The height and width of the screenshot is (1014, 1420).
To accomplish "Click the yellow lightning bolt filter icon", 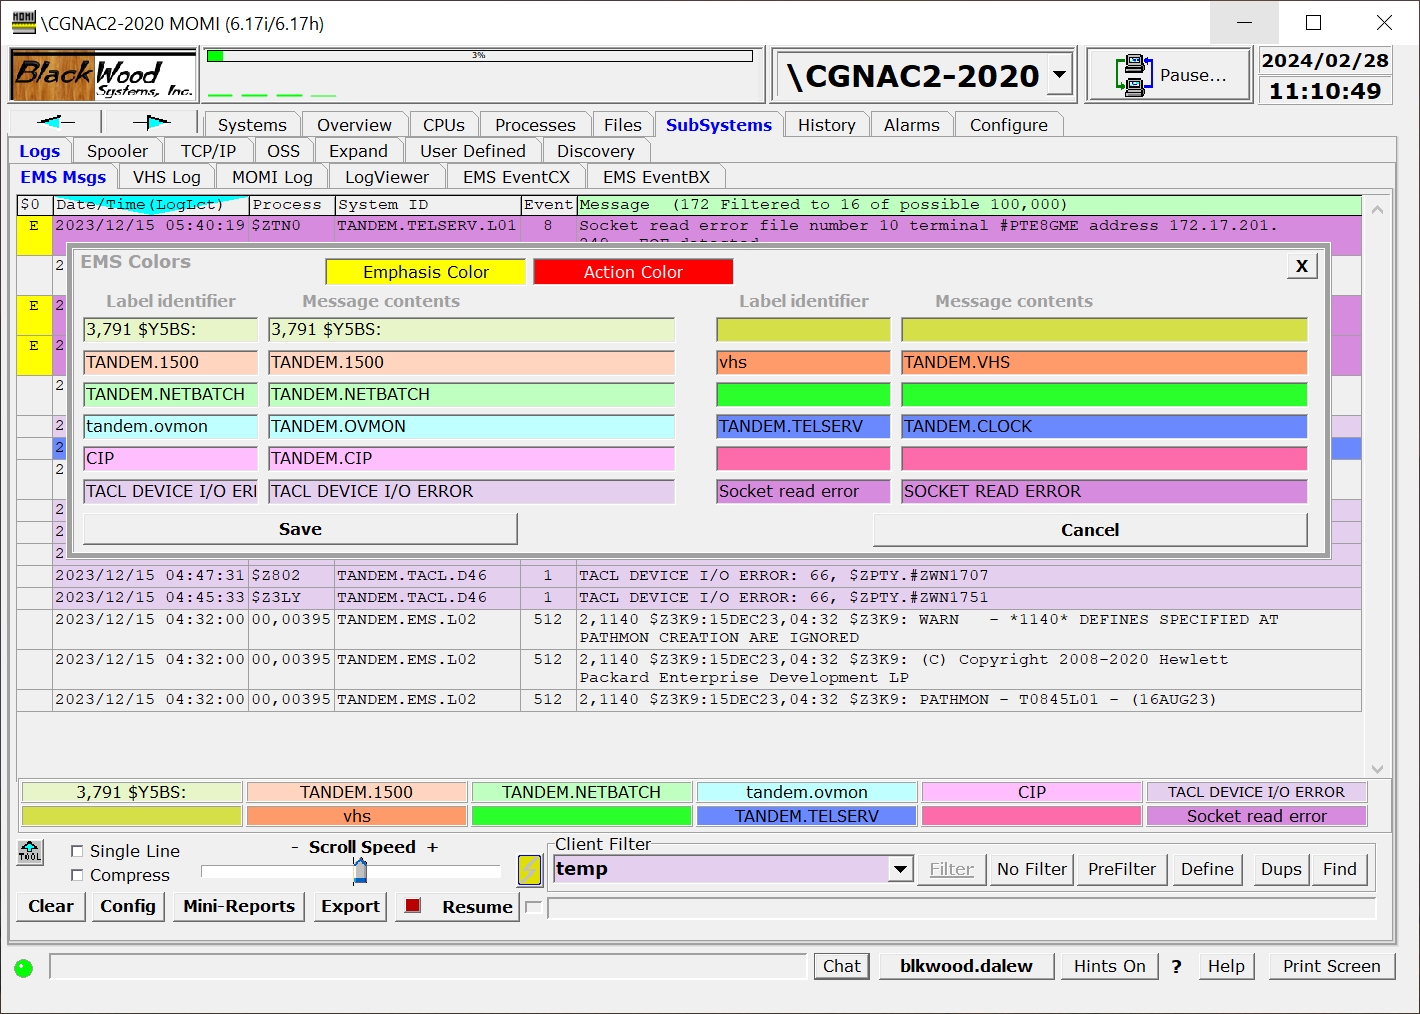I will pos(529,870).
